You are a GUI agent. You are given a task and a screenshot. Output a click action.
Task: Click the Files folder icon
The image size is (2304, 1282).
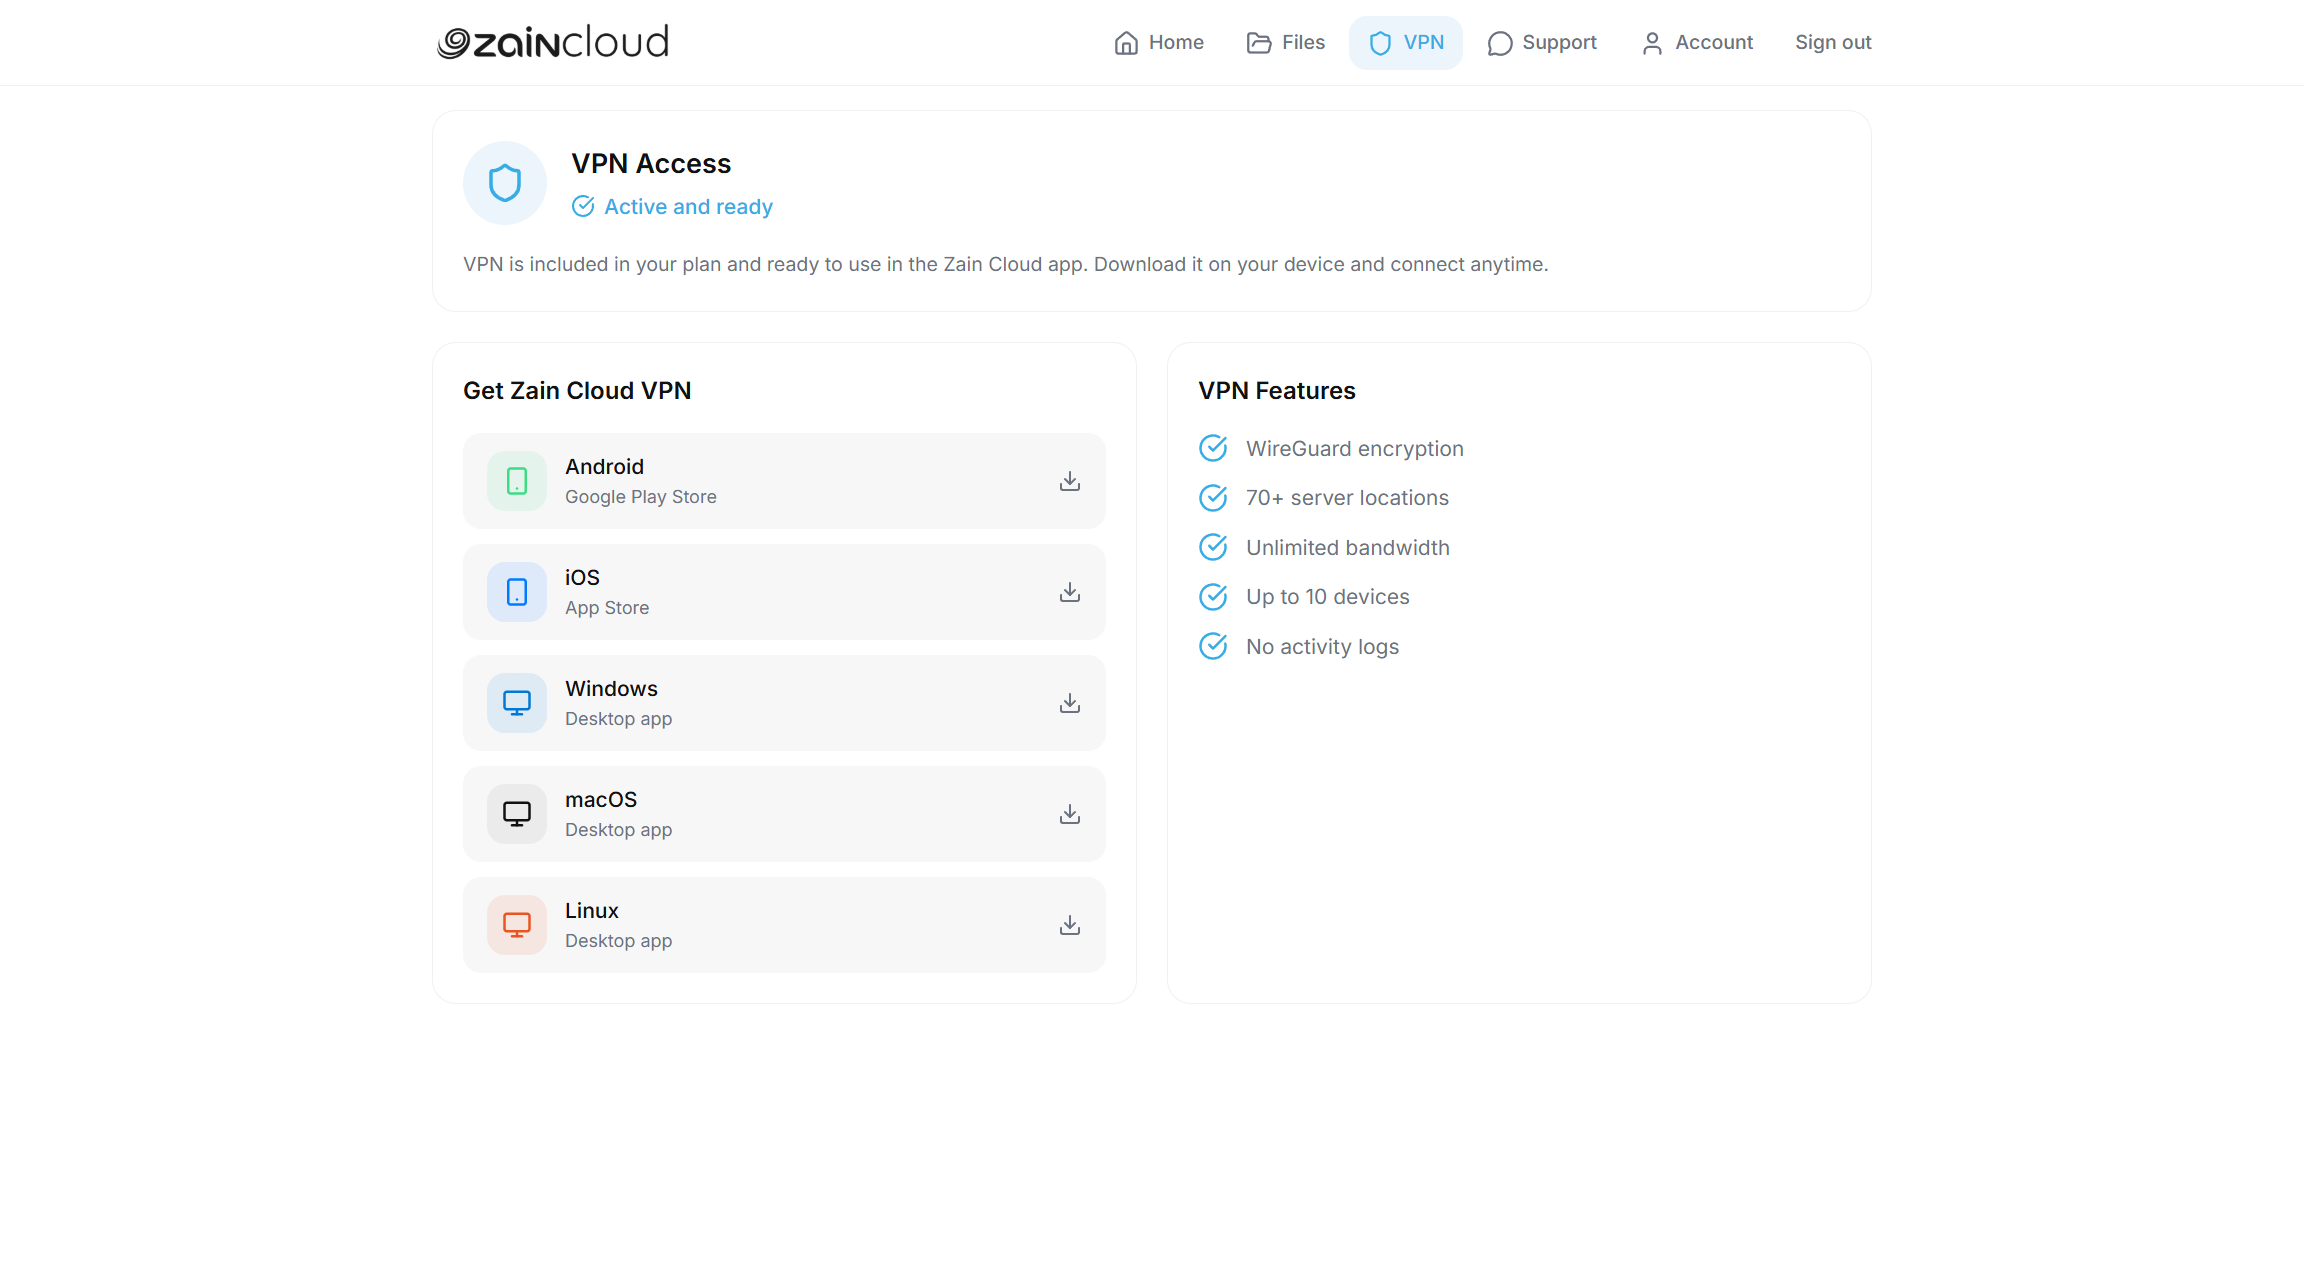point(1259,43)
